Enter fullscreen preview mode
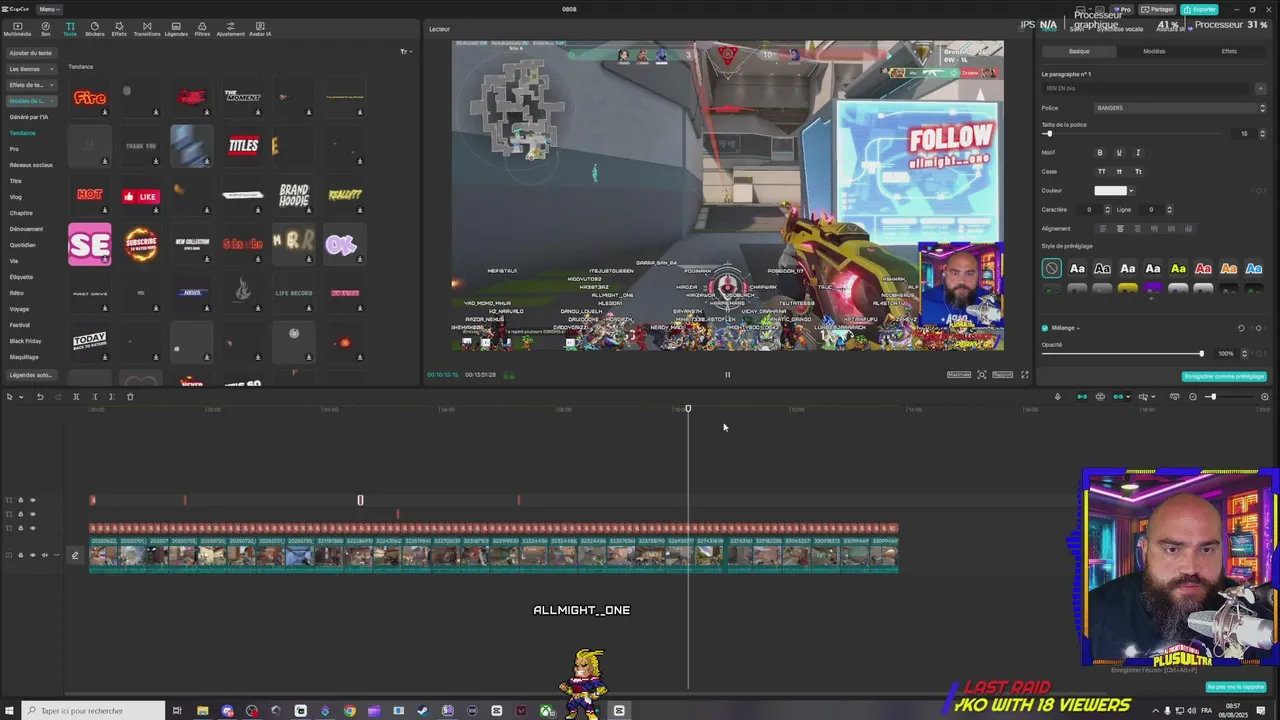The width and height of the screenshot is (1280, 720). [1024, 375]
